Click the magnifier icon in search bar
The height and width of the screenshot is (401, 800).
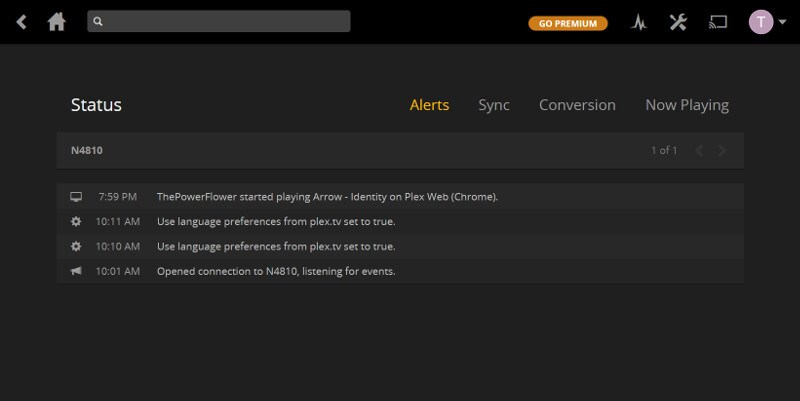(x=98, y=21)
